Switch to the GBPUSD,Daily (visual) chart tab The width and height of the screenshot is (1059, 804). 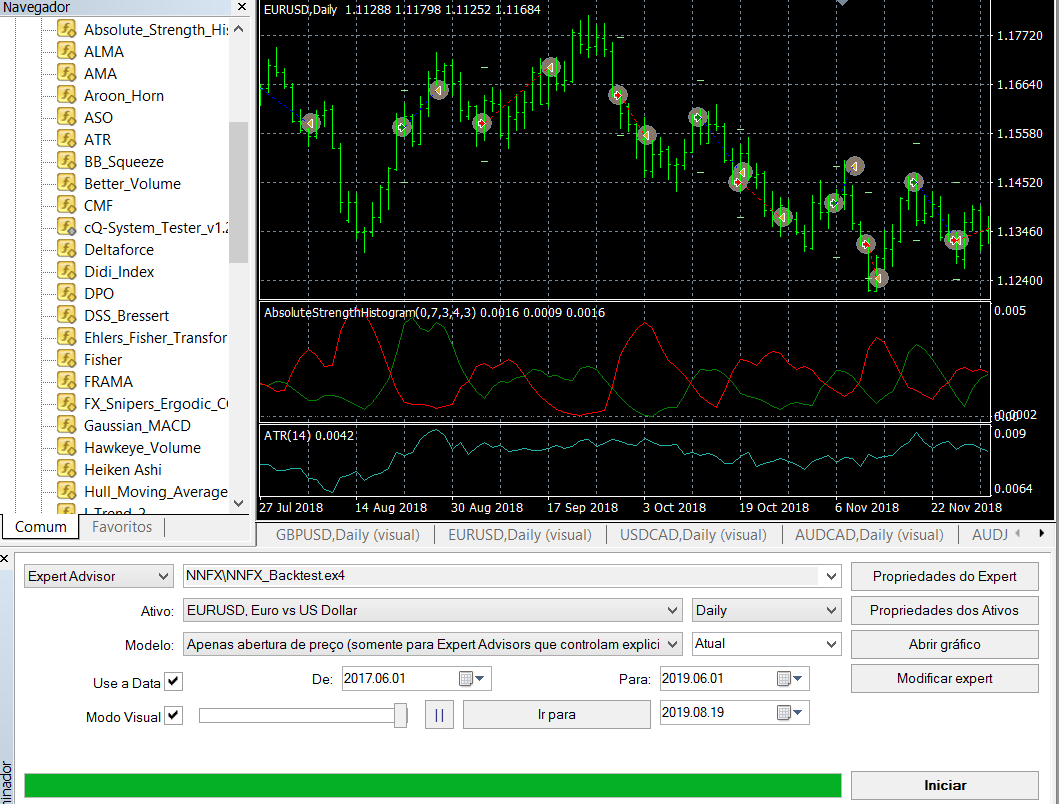point(347,534)
